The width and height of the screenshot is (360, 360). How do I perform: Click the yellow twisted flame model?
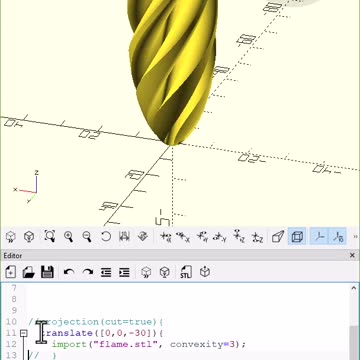click(172, 73)
